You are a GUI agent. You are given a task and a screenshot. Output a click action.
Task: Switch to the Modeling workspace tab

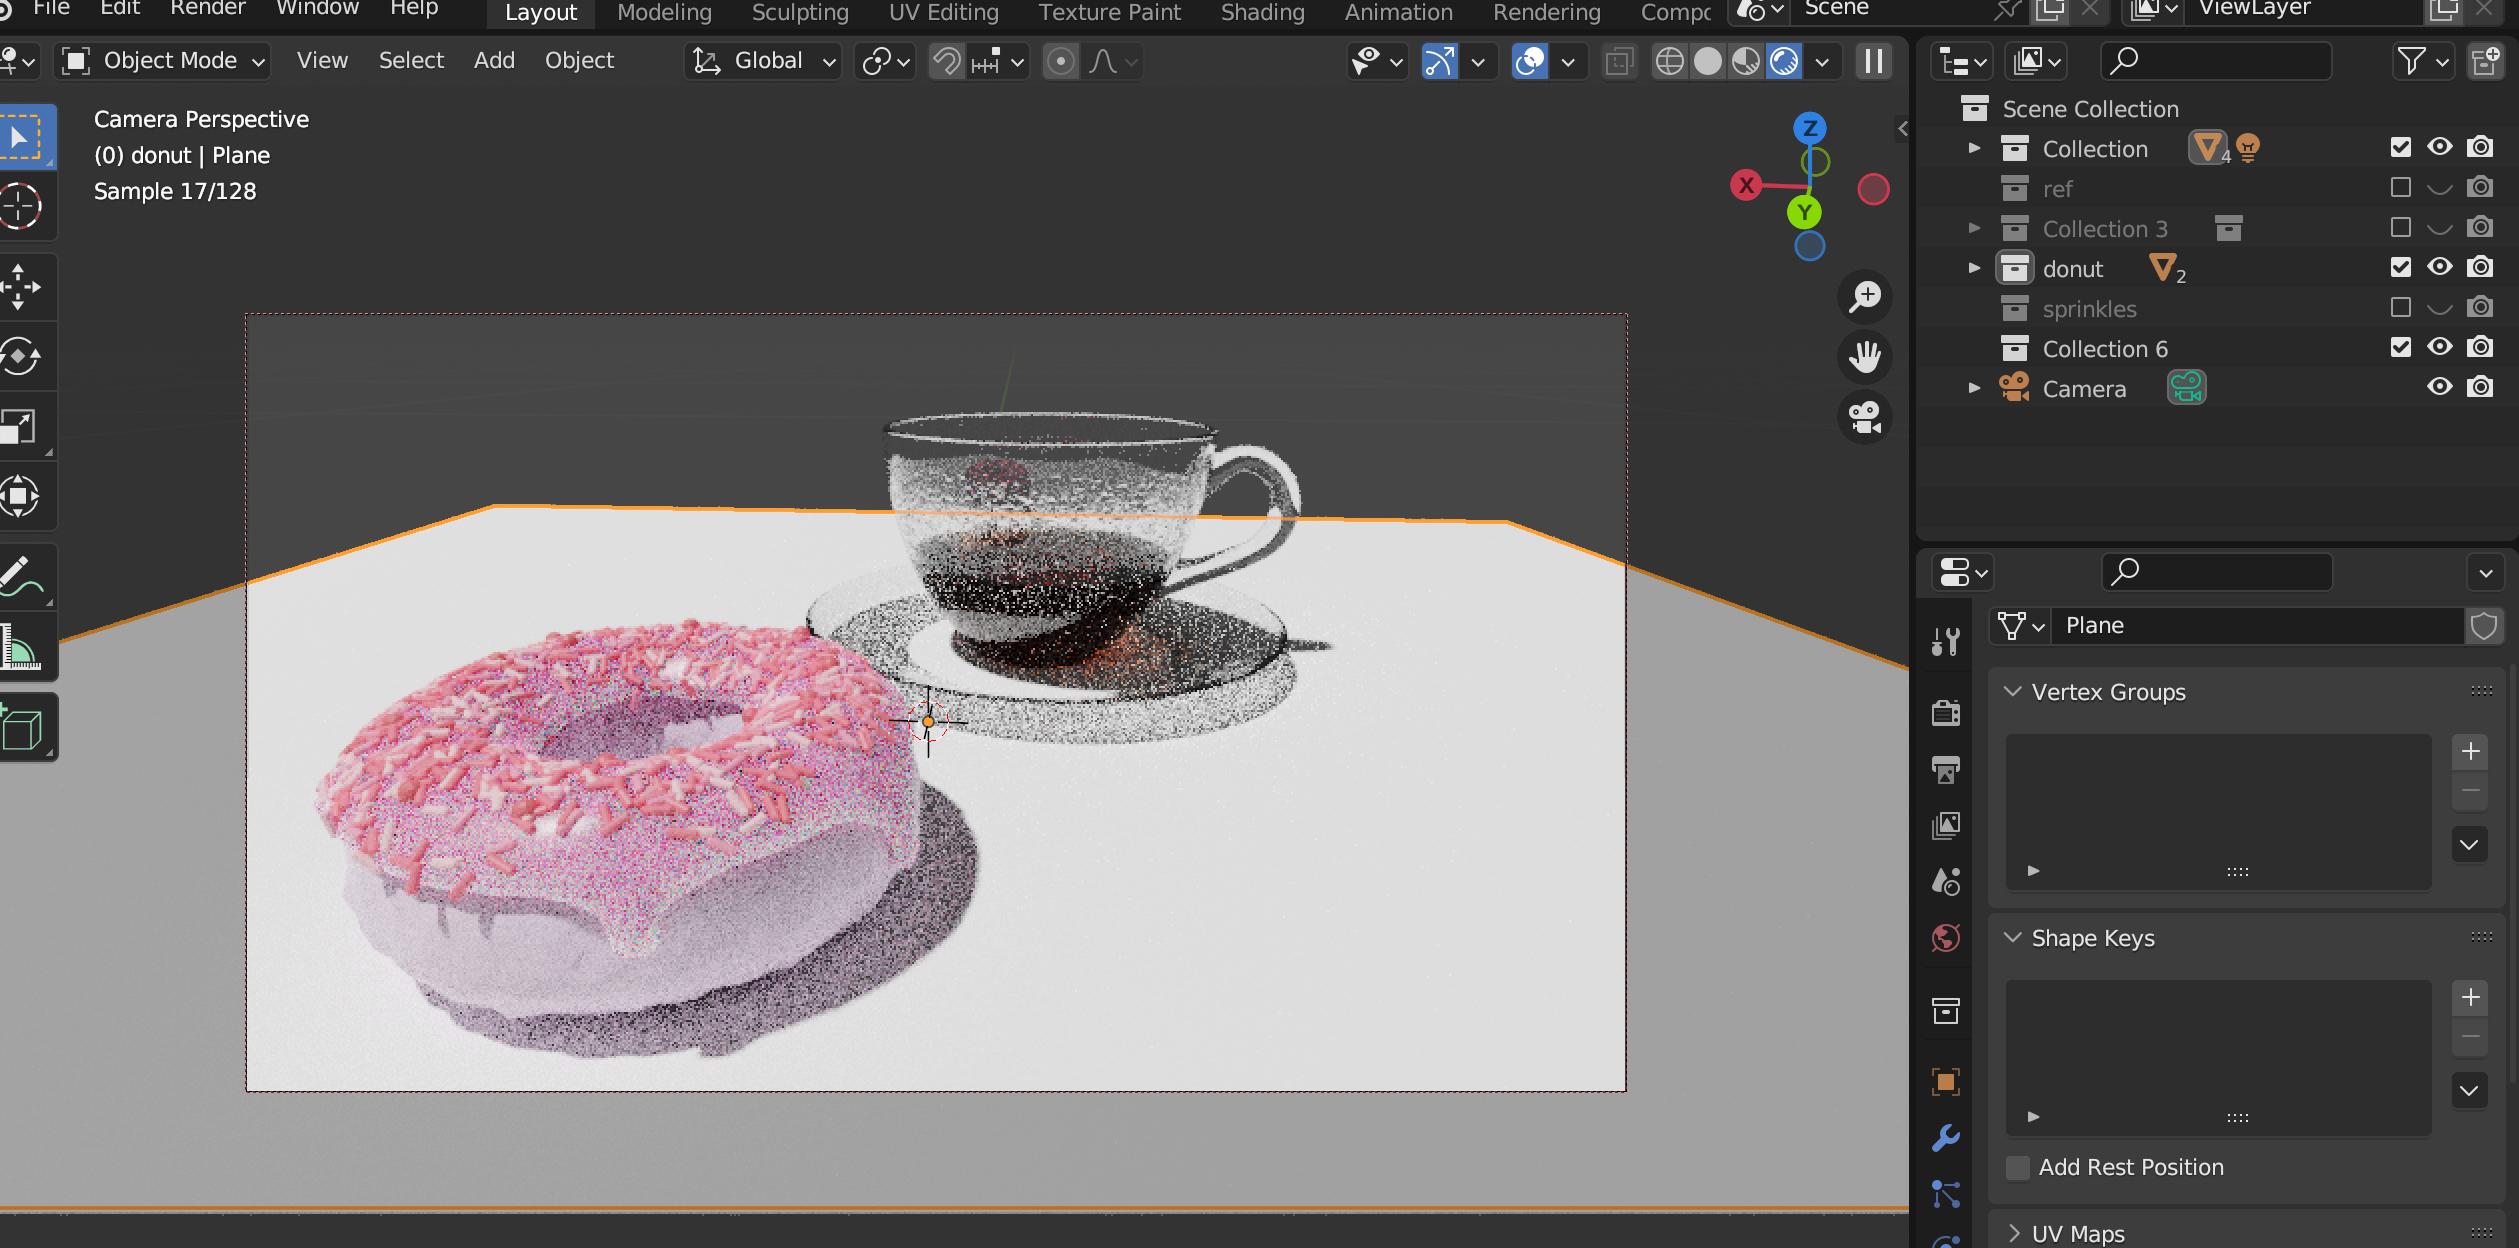(664, 12)
